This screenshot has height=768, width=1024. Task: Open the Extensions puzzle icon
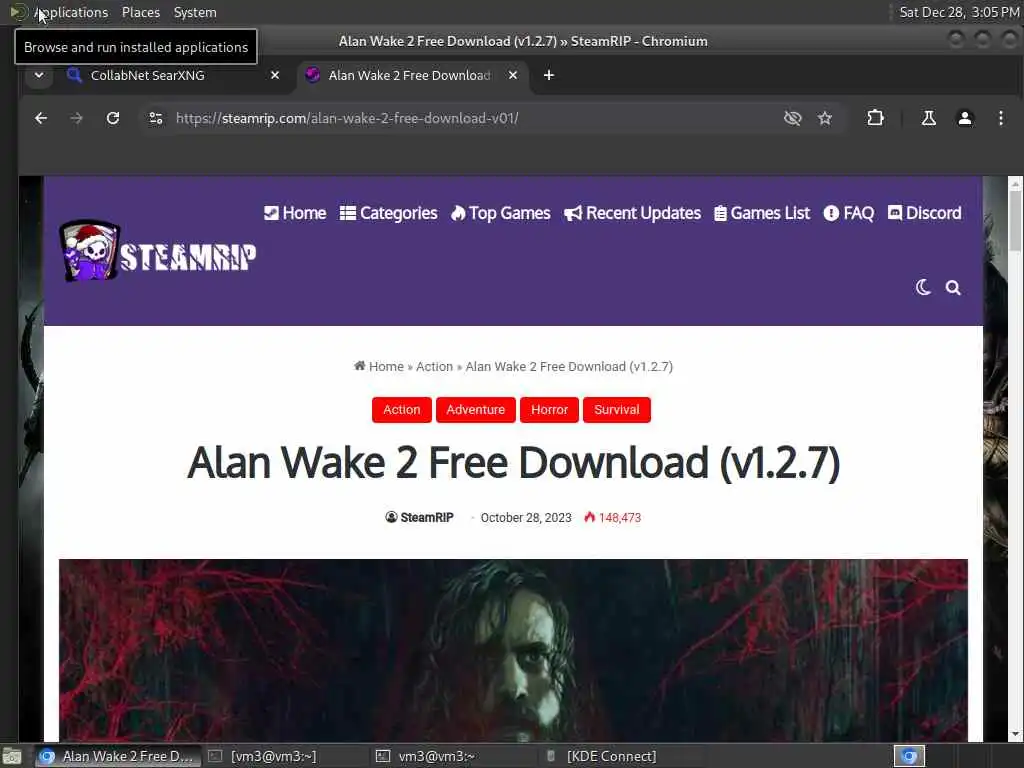point(875,118)
